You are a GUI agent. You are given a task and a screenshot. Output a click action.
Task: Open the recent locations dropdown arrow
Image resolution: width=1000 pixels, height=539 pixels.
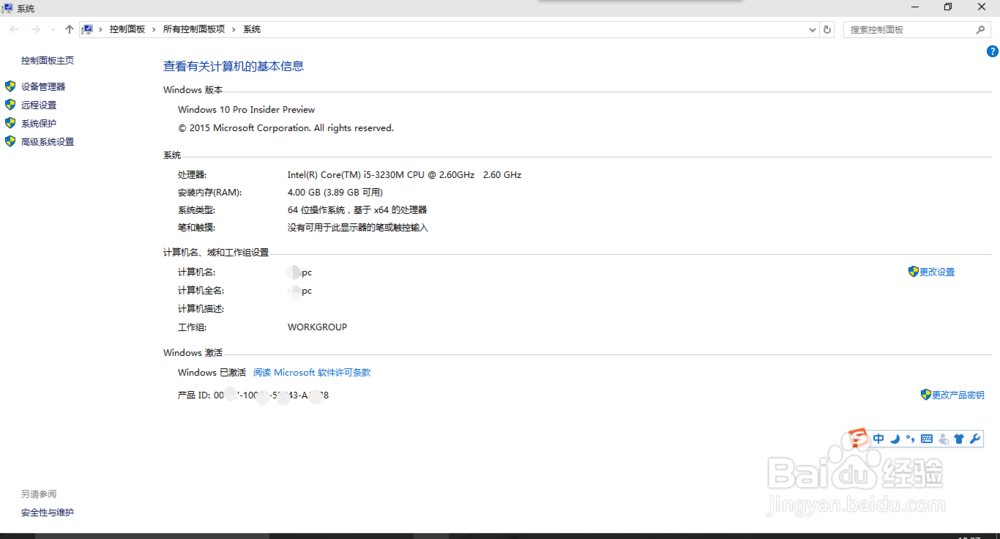[52, 29]
